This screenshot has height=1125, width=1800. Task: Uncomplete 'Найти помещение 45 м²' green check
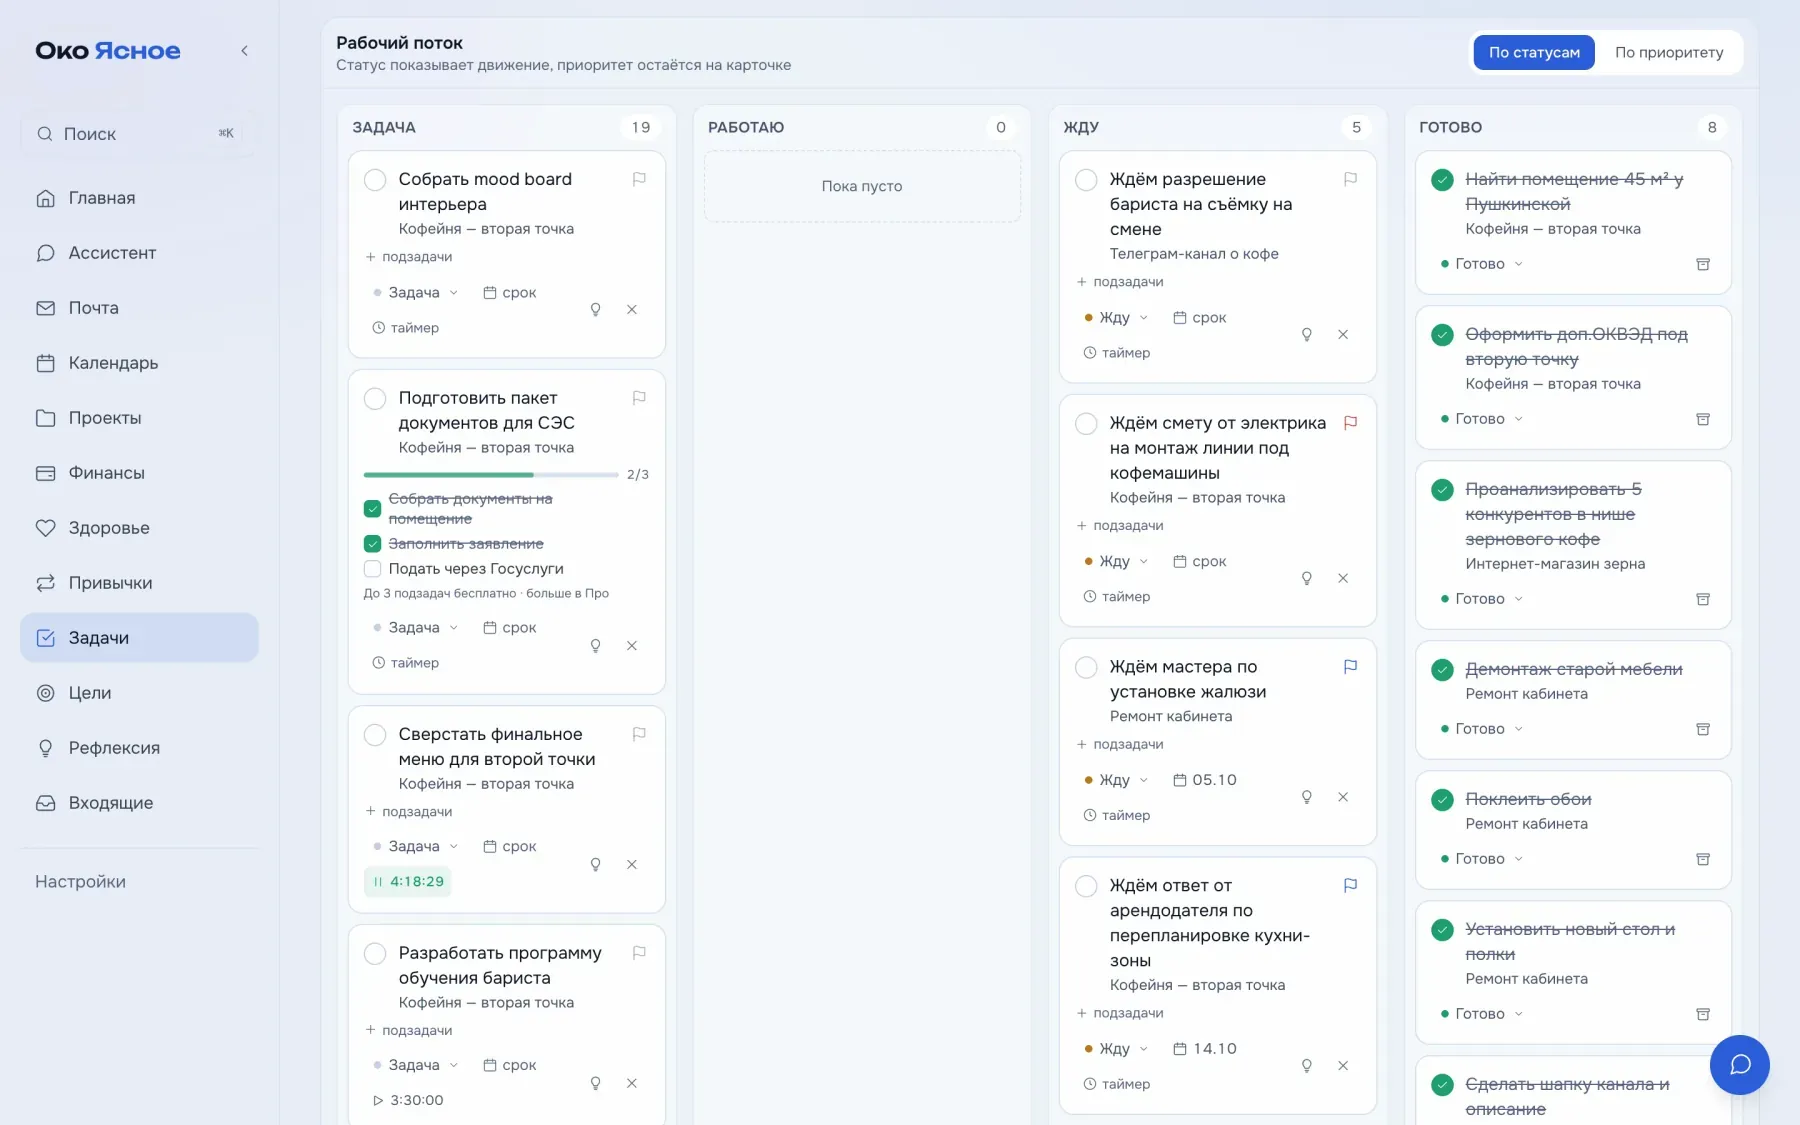[1442, 180]
